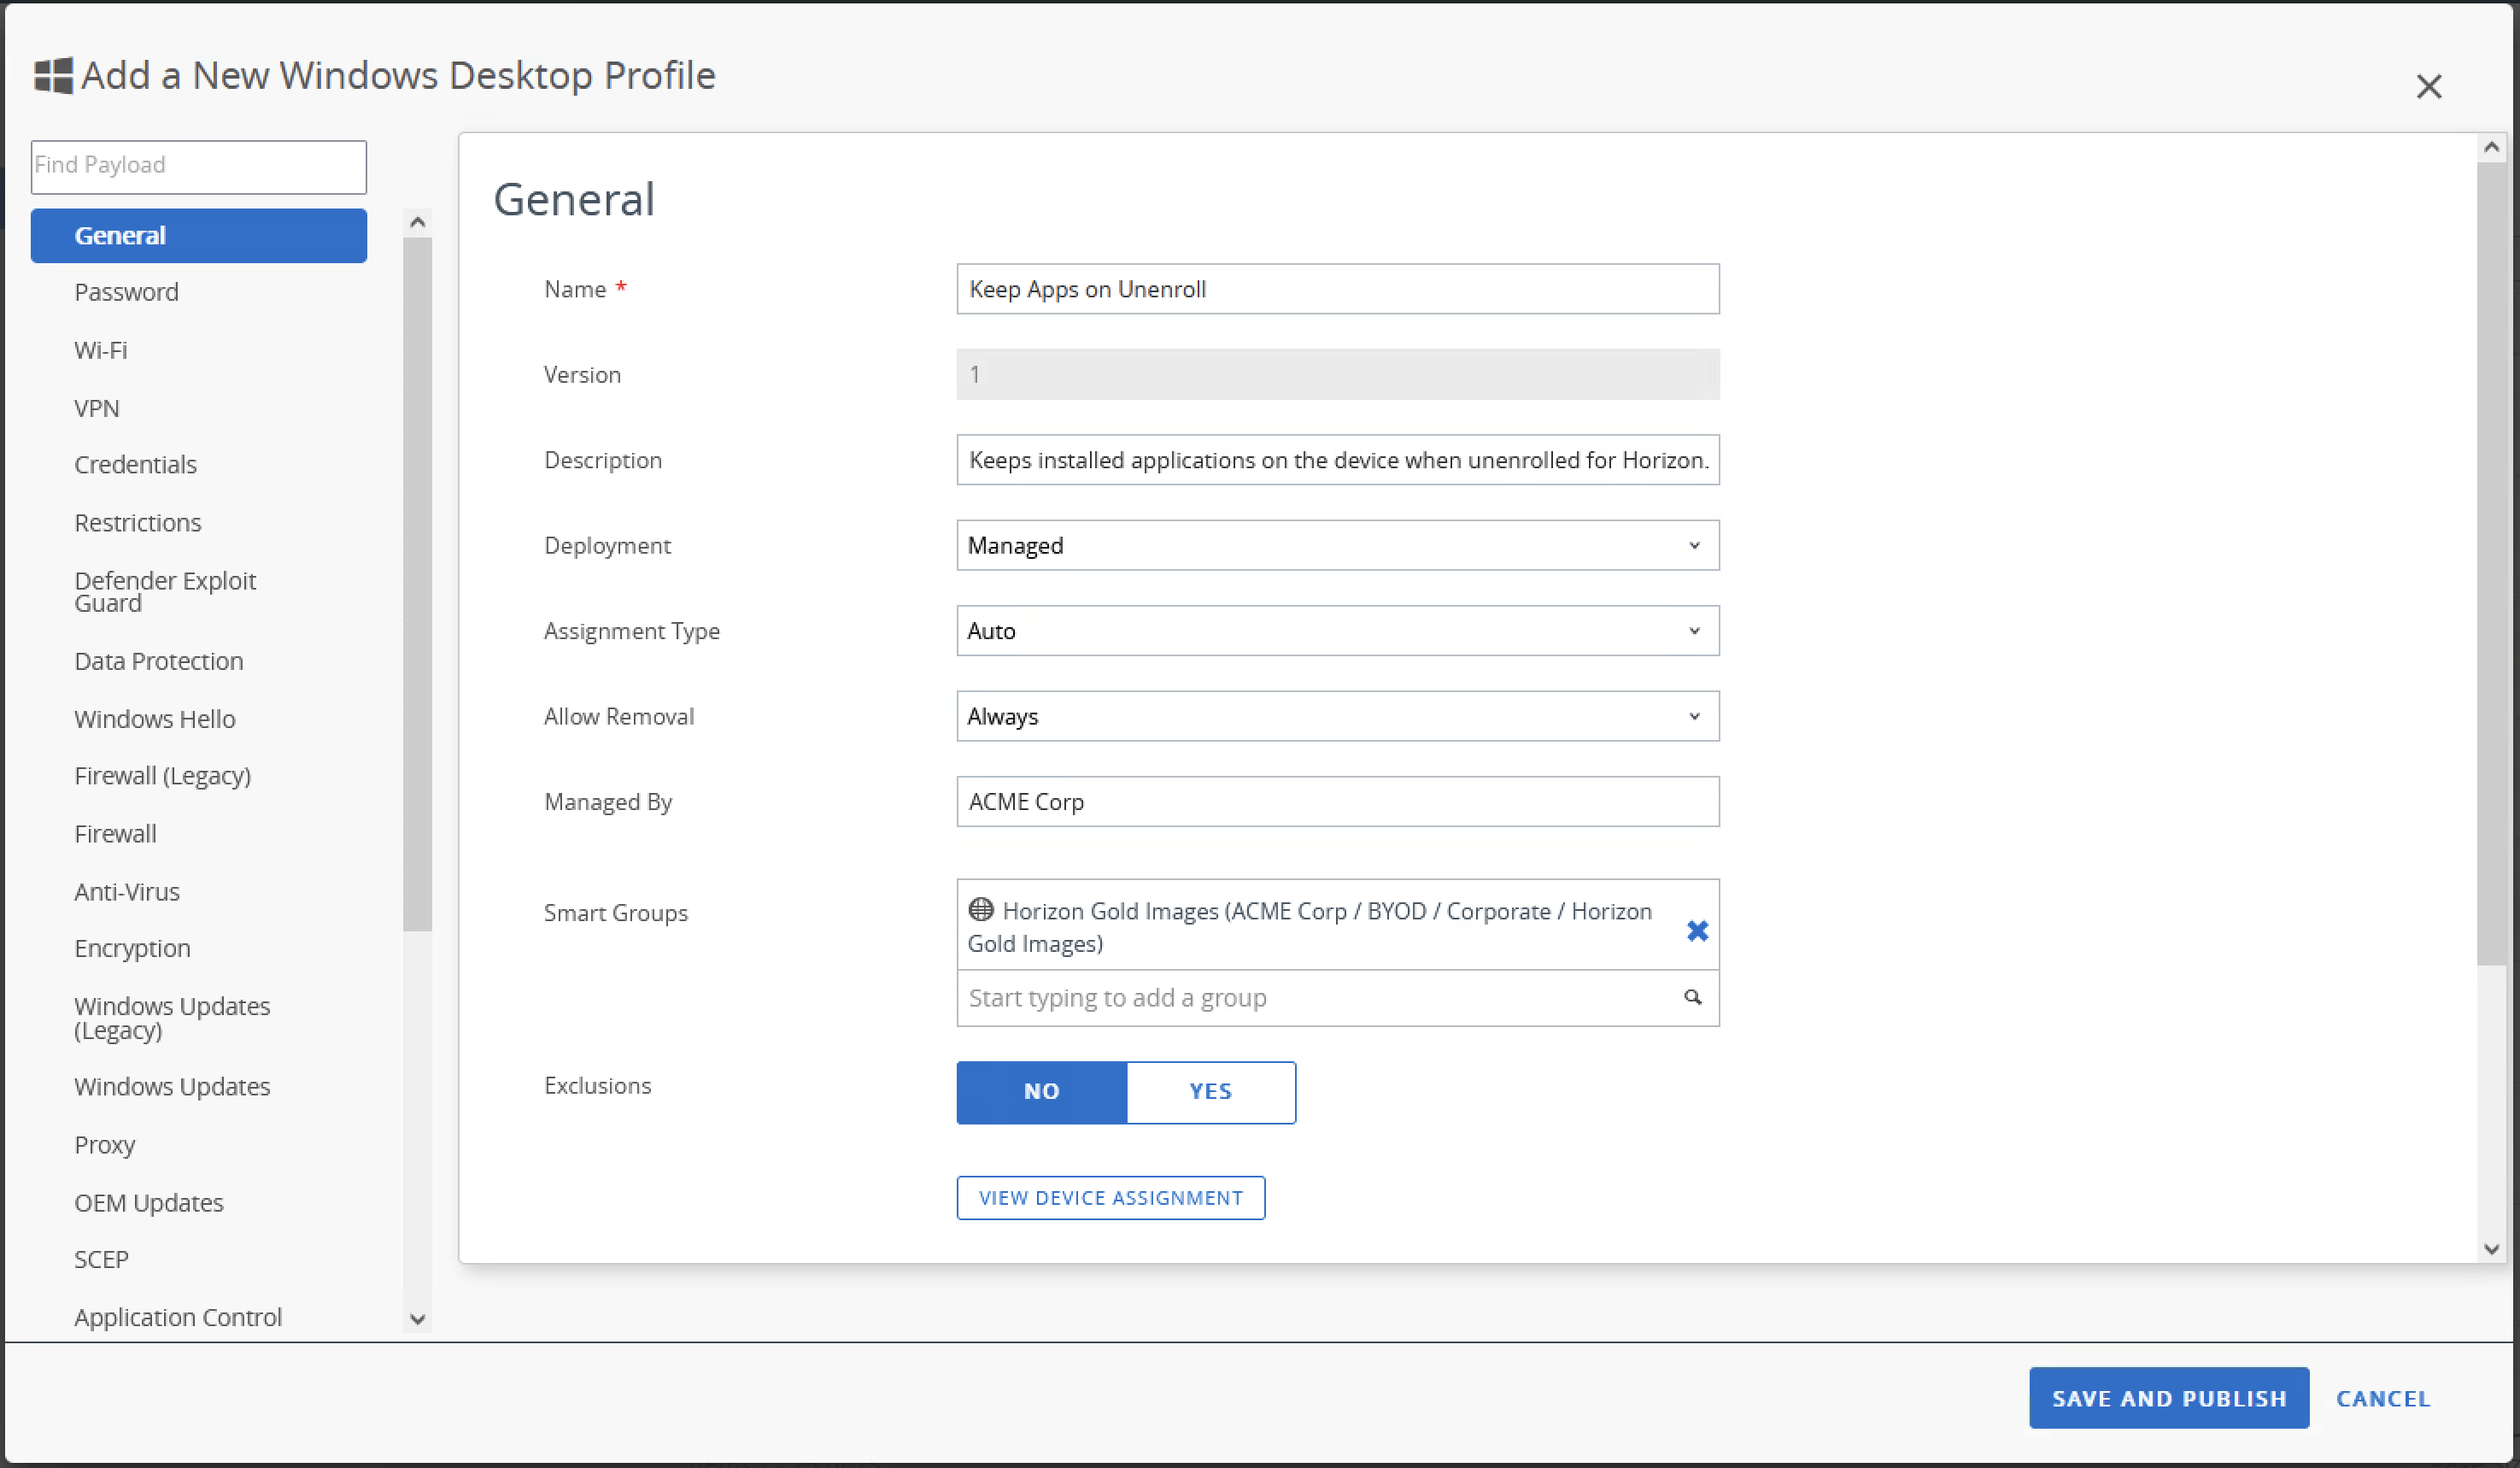Close the profile dialog with X

tap(2428, 87)
